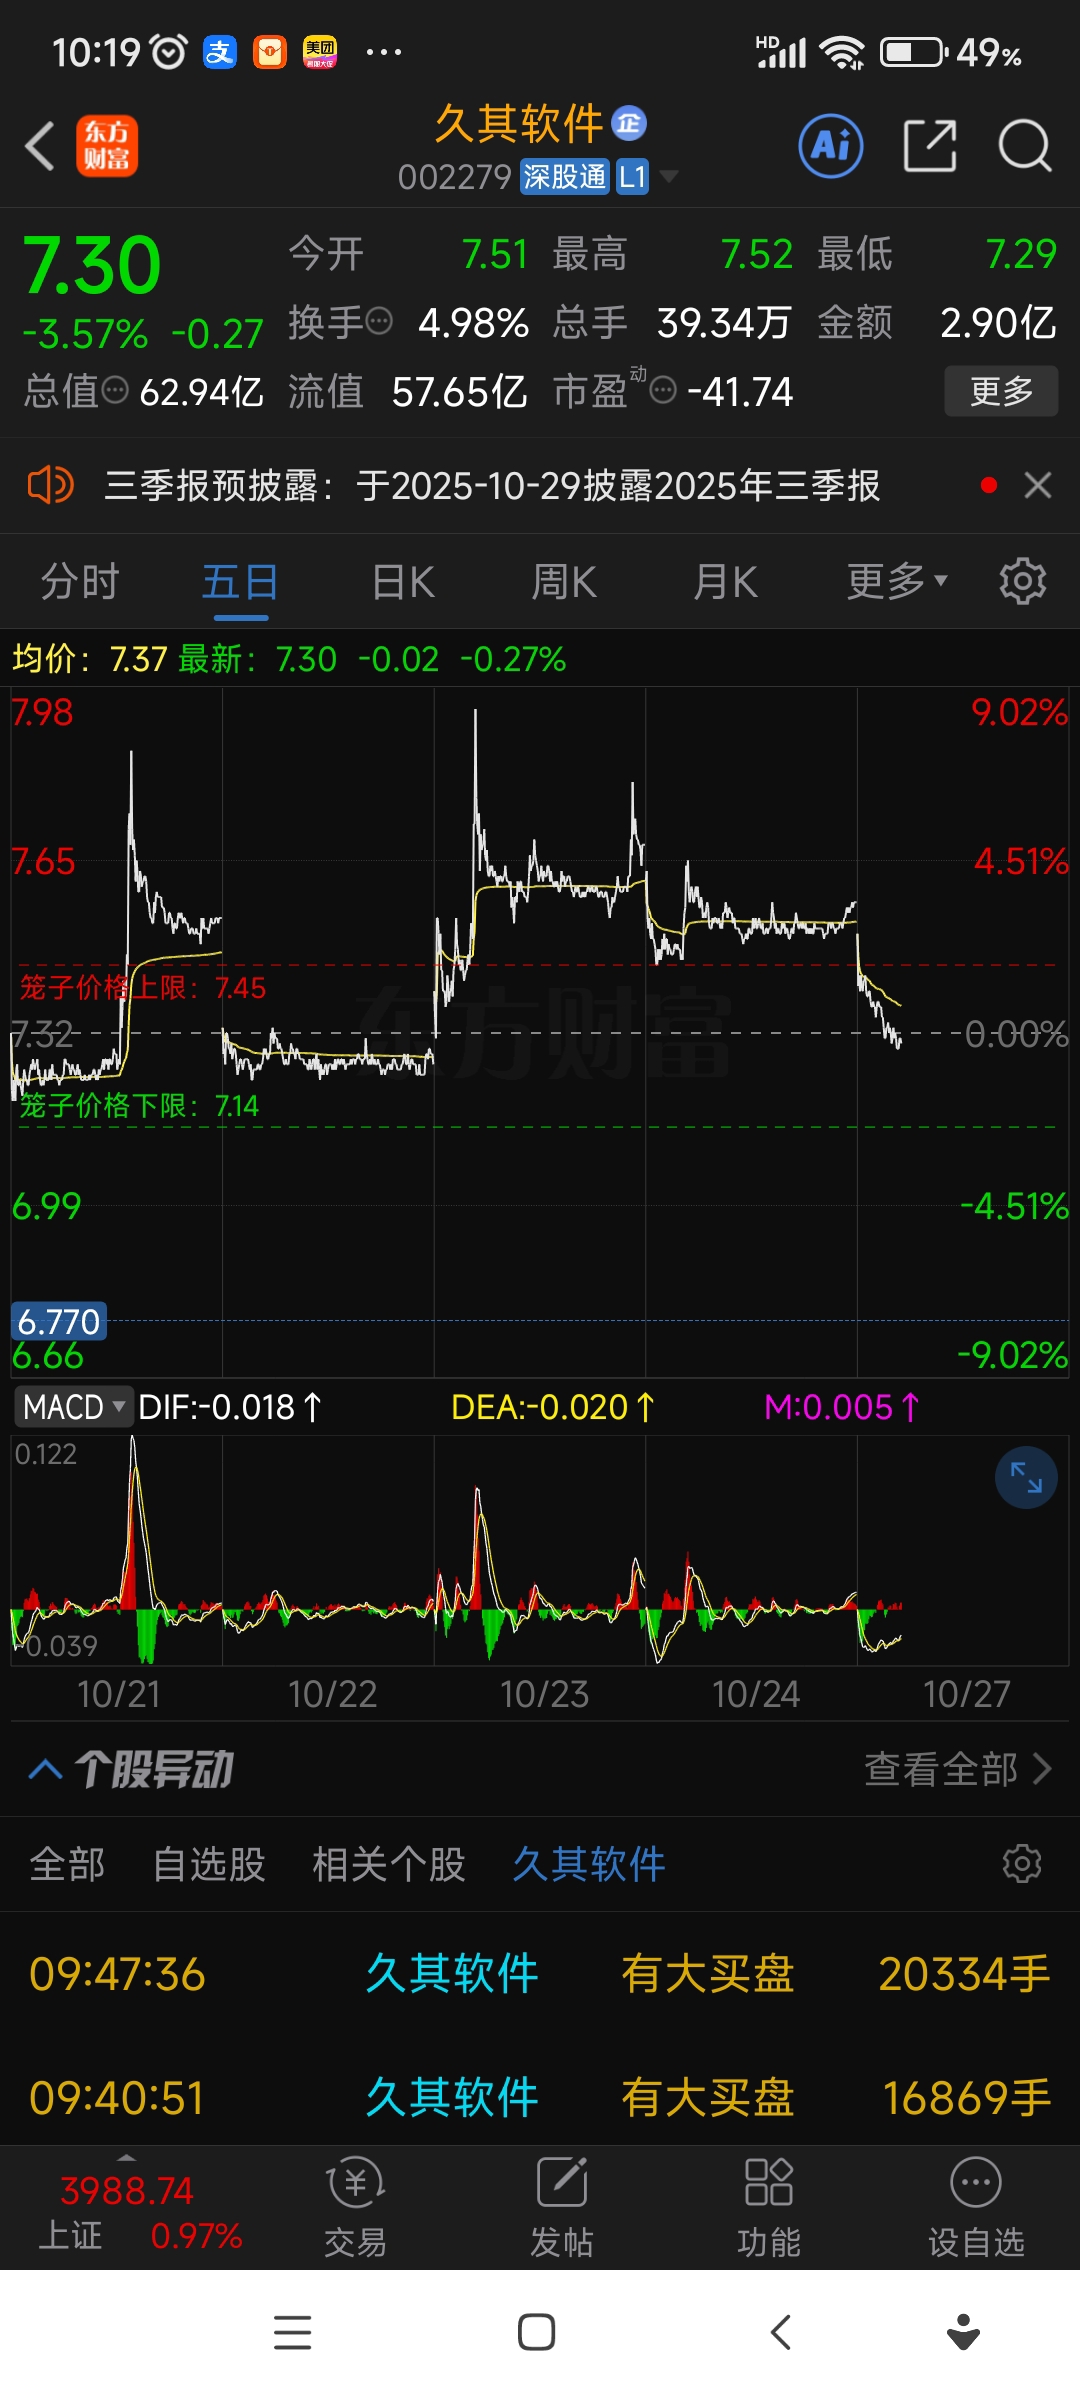
Task: Select the 全部 filter in 个股异动
Action: click(67, 1864)
